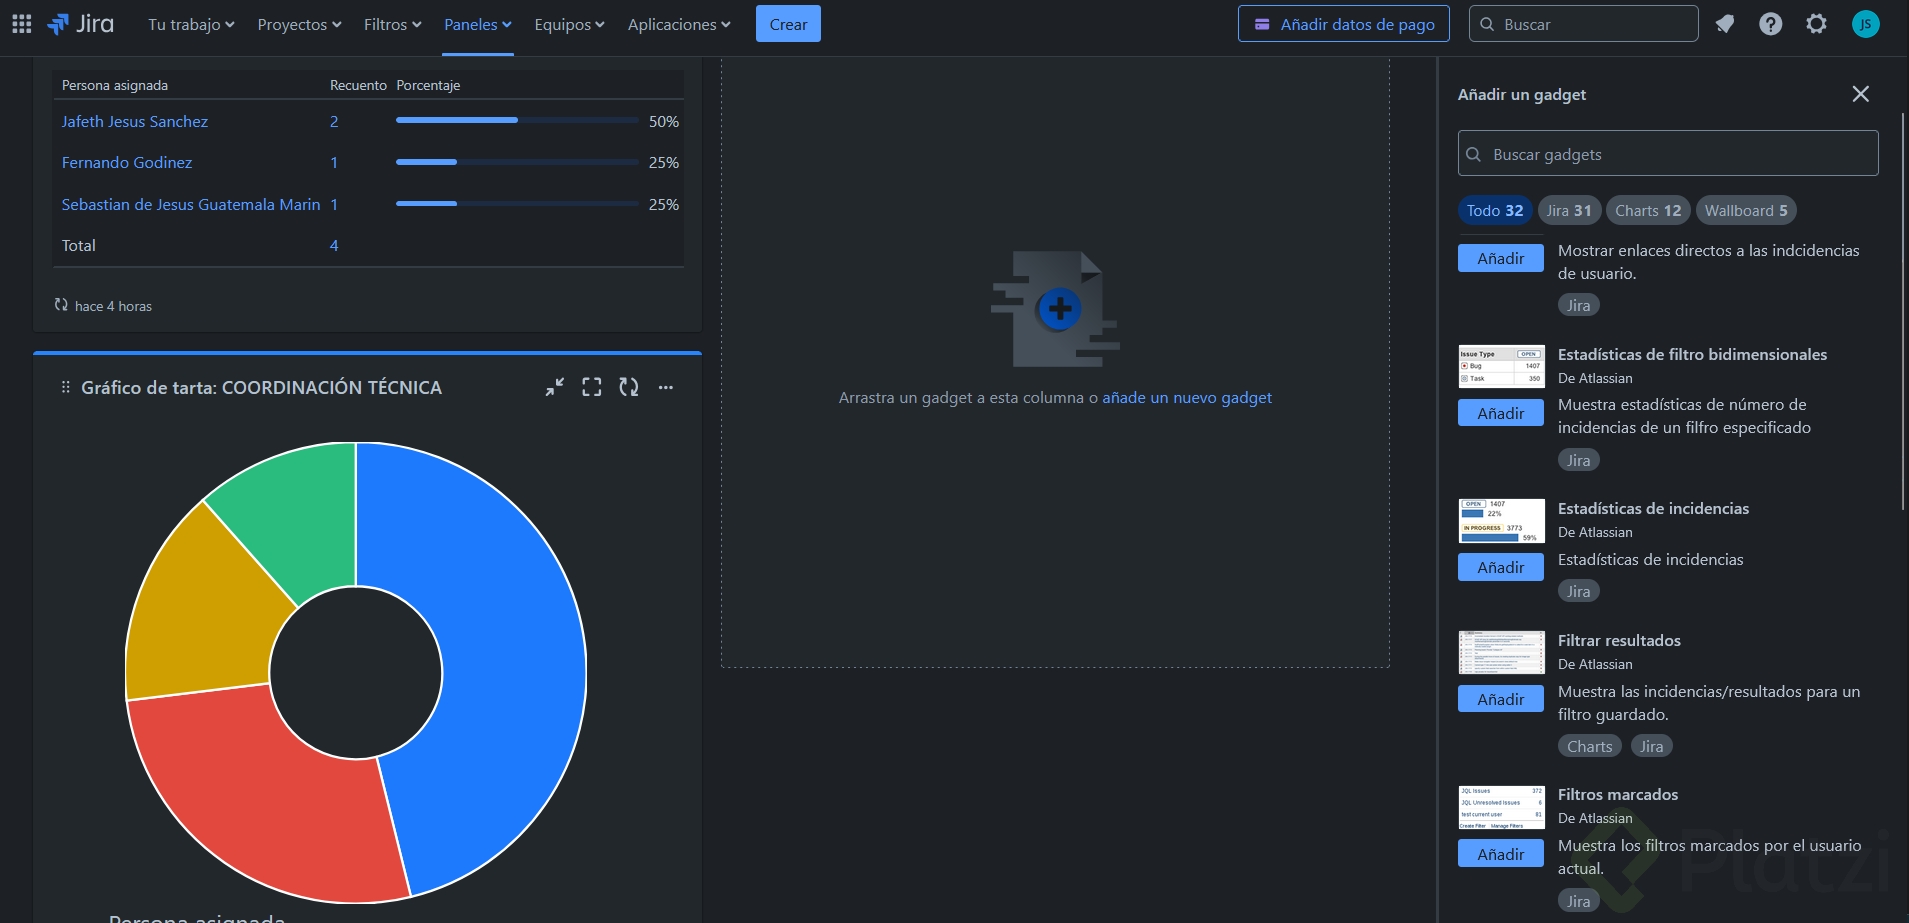Expand the Proyectos menu
Image resolution: width=1909 pixels, height=923 pixels.
299,24
